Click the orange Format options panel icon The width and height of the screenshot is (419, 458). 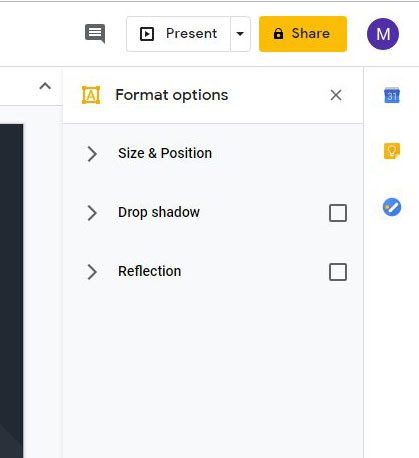[x=91, y=95]
